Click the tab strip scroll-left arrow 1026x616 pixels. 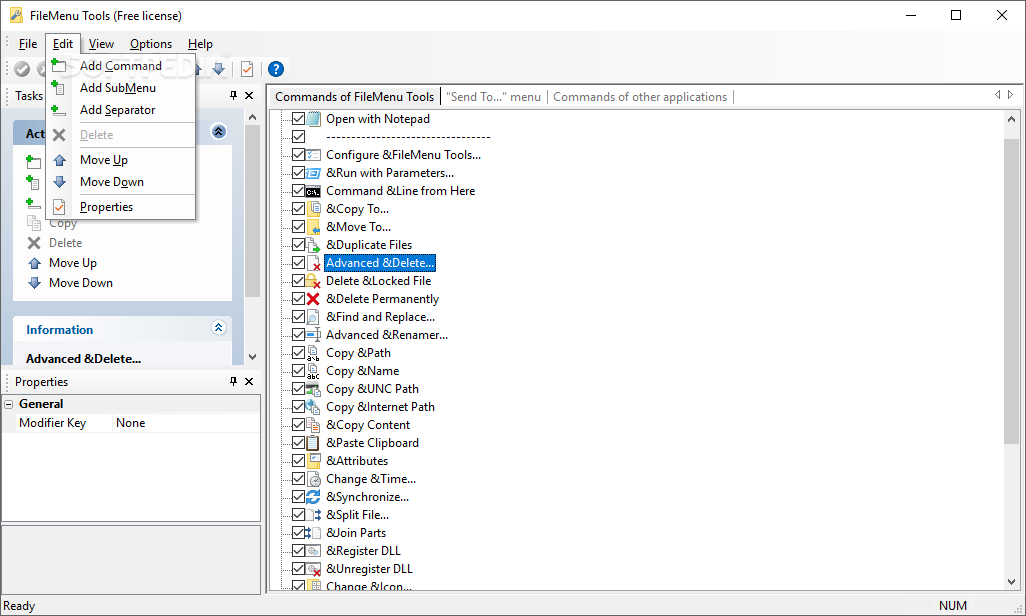coord(997,95)
